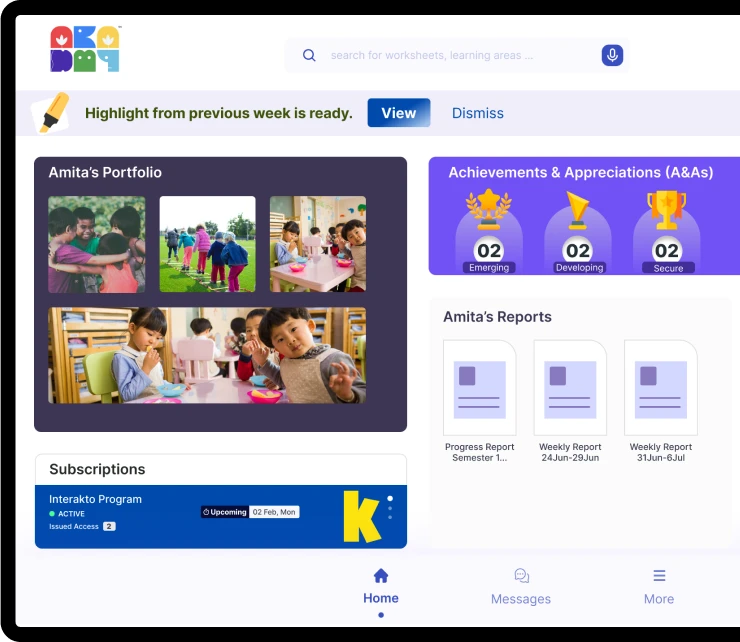
Task: Switch to the Messages tab
Action: point(521,587)
